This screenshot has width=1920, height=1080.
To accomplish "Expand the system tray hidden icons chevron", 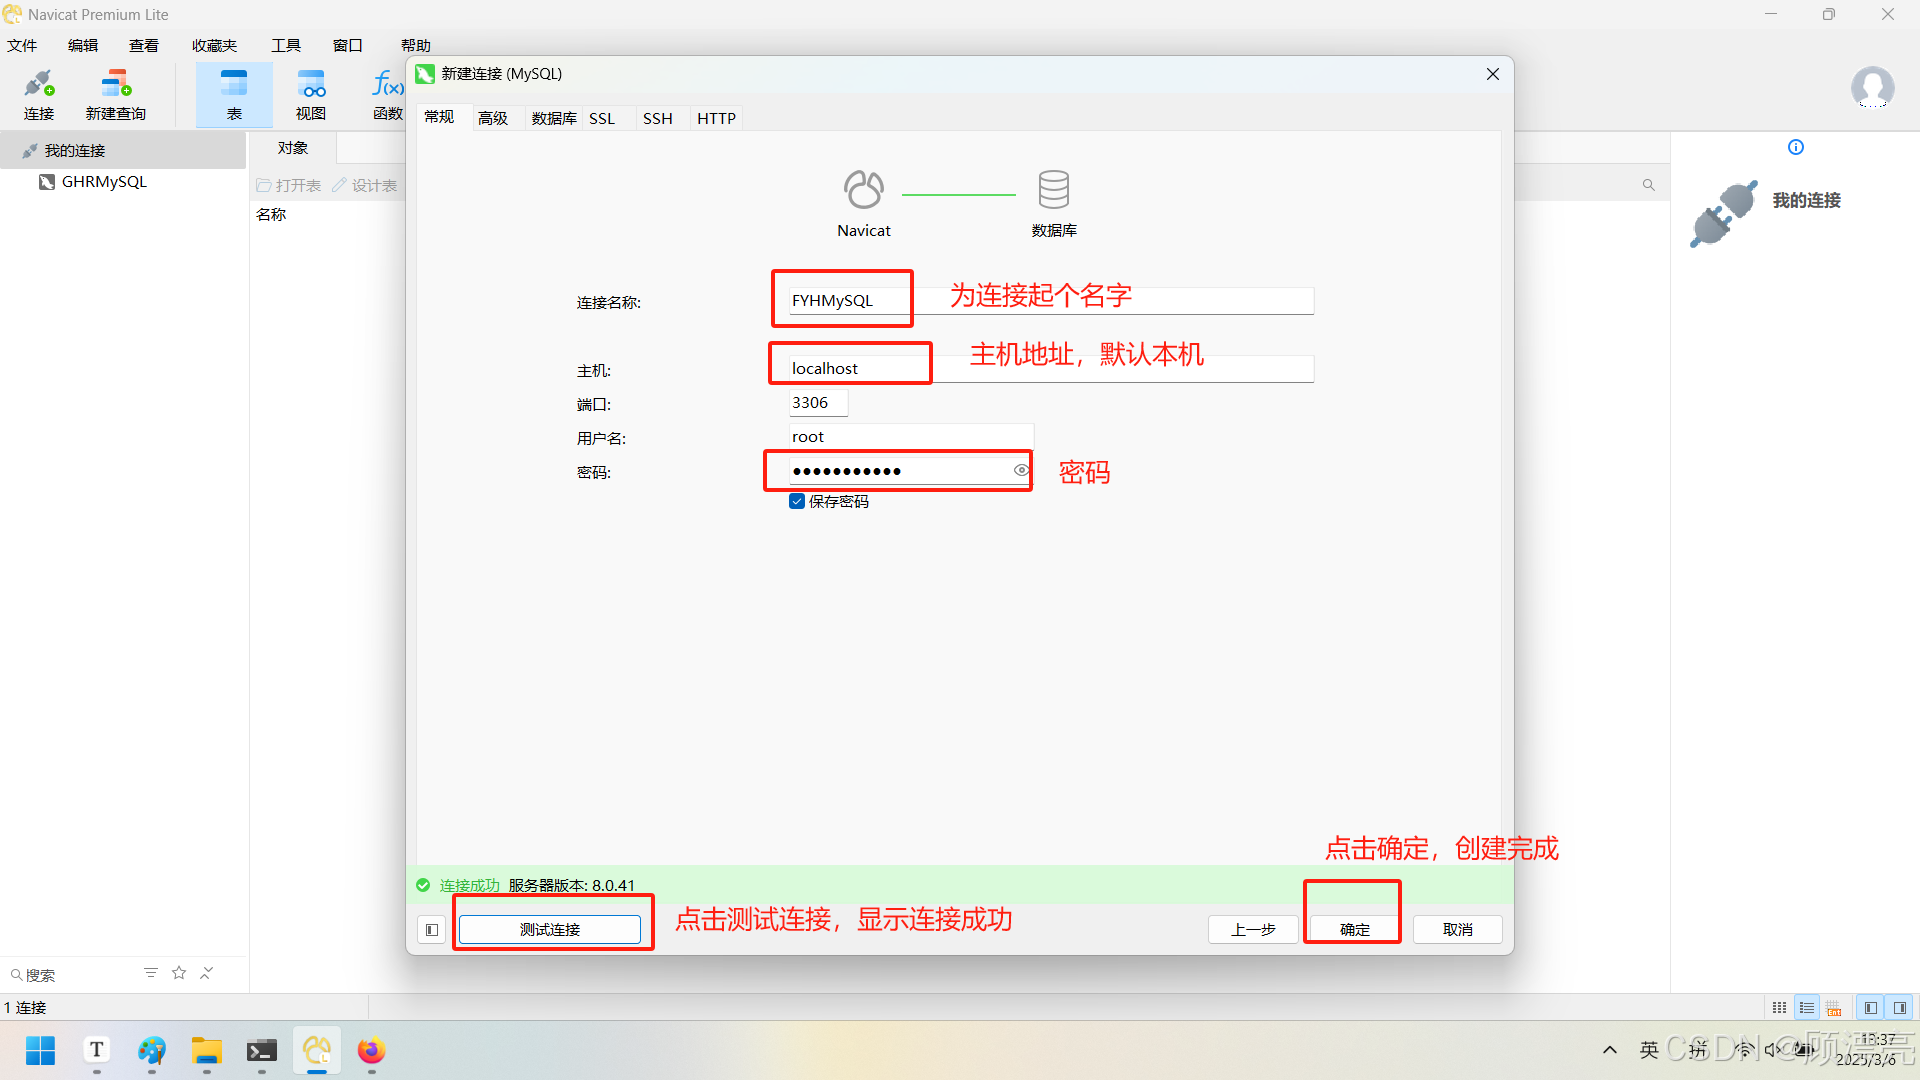I will pyautogui.click(x=1609, y=1050).
